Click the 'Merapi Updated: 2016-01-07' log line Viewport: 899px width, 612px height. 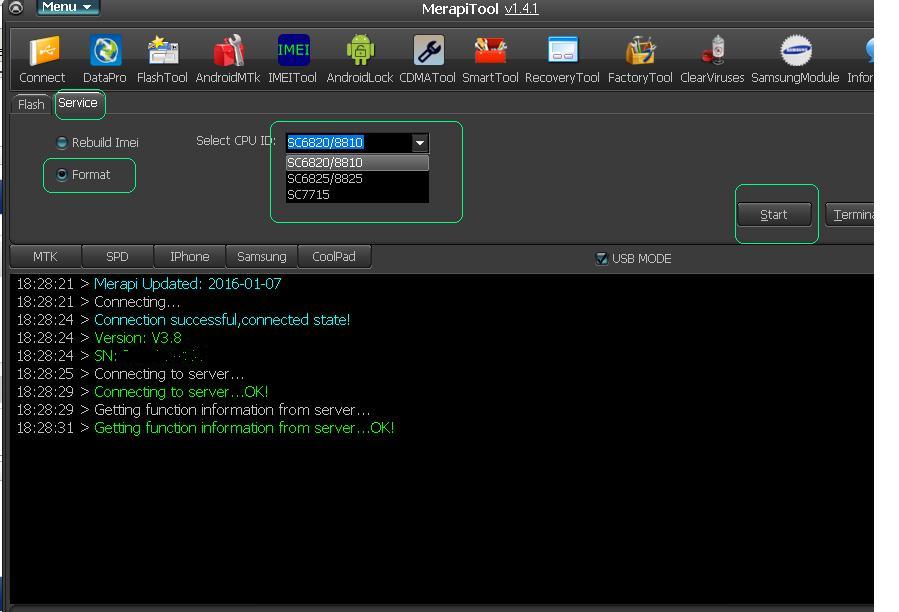point(187,284)
